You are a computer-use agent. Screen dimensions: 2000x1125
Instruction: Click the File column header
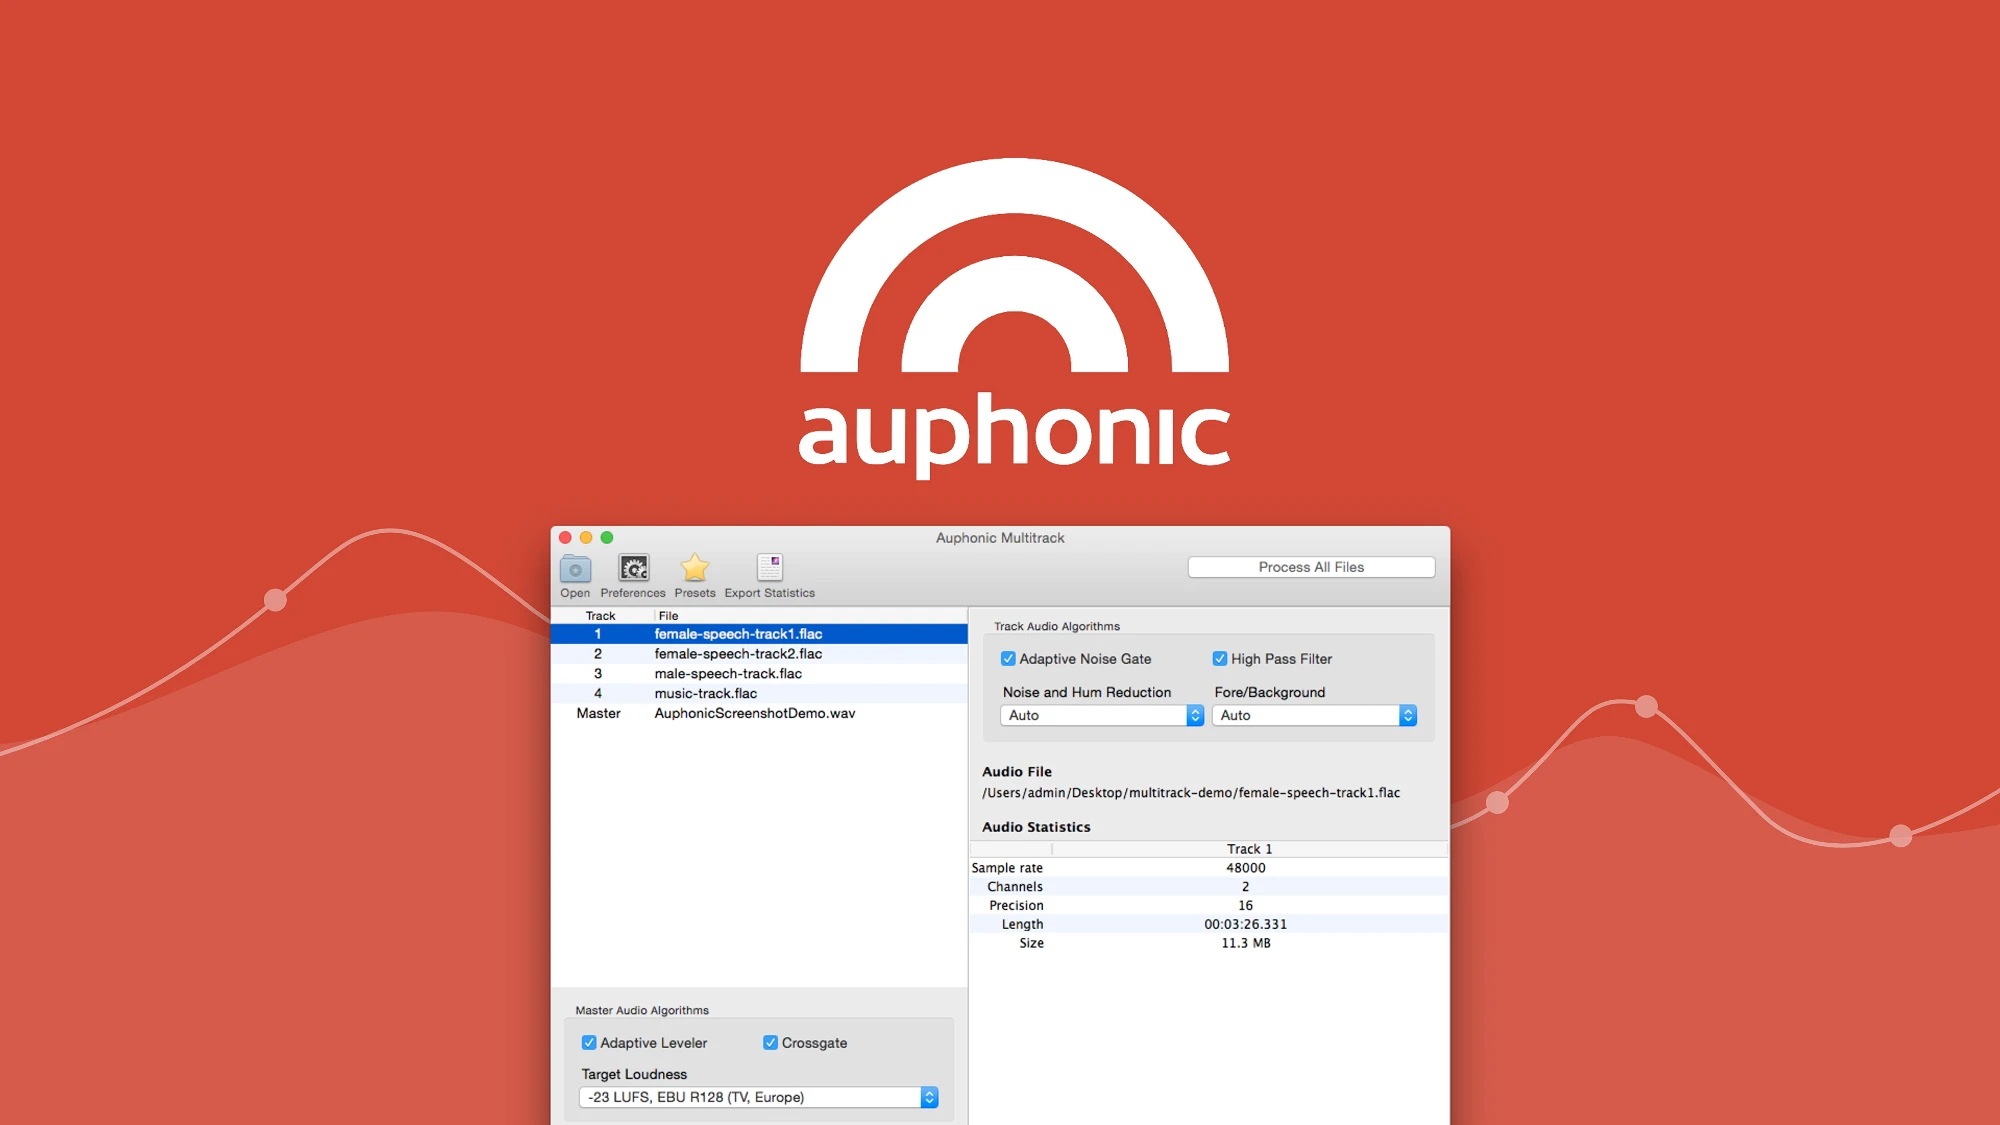[668, 616]
